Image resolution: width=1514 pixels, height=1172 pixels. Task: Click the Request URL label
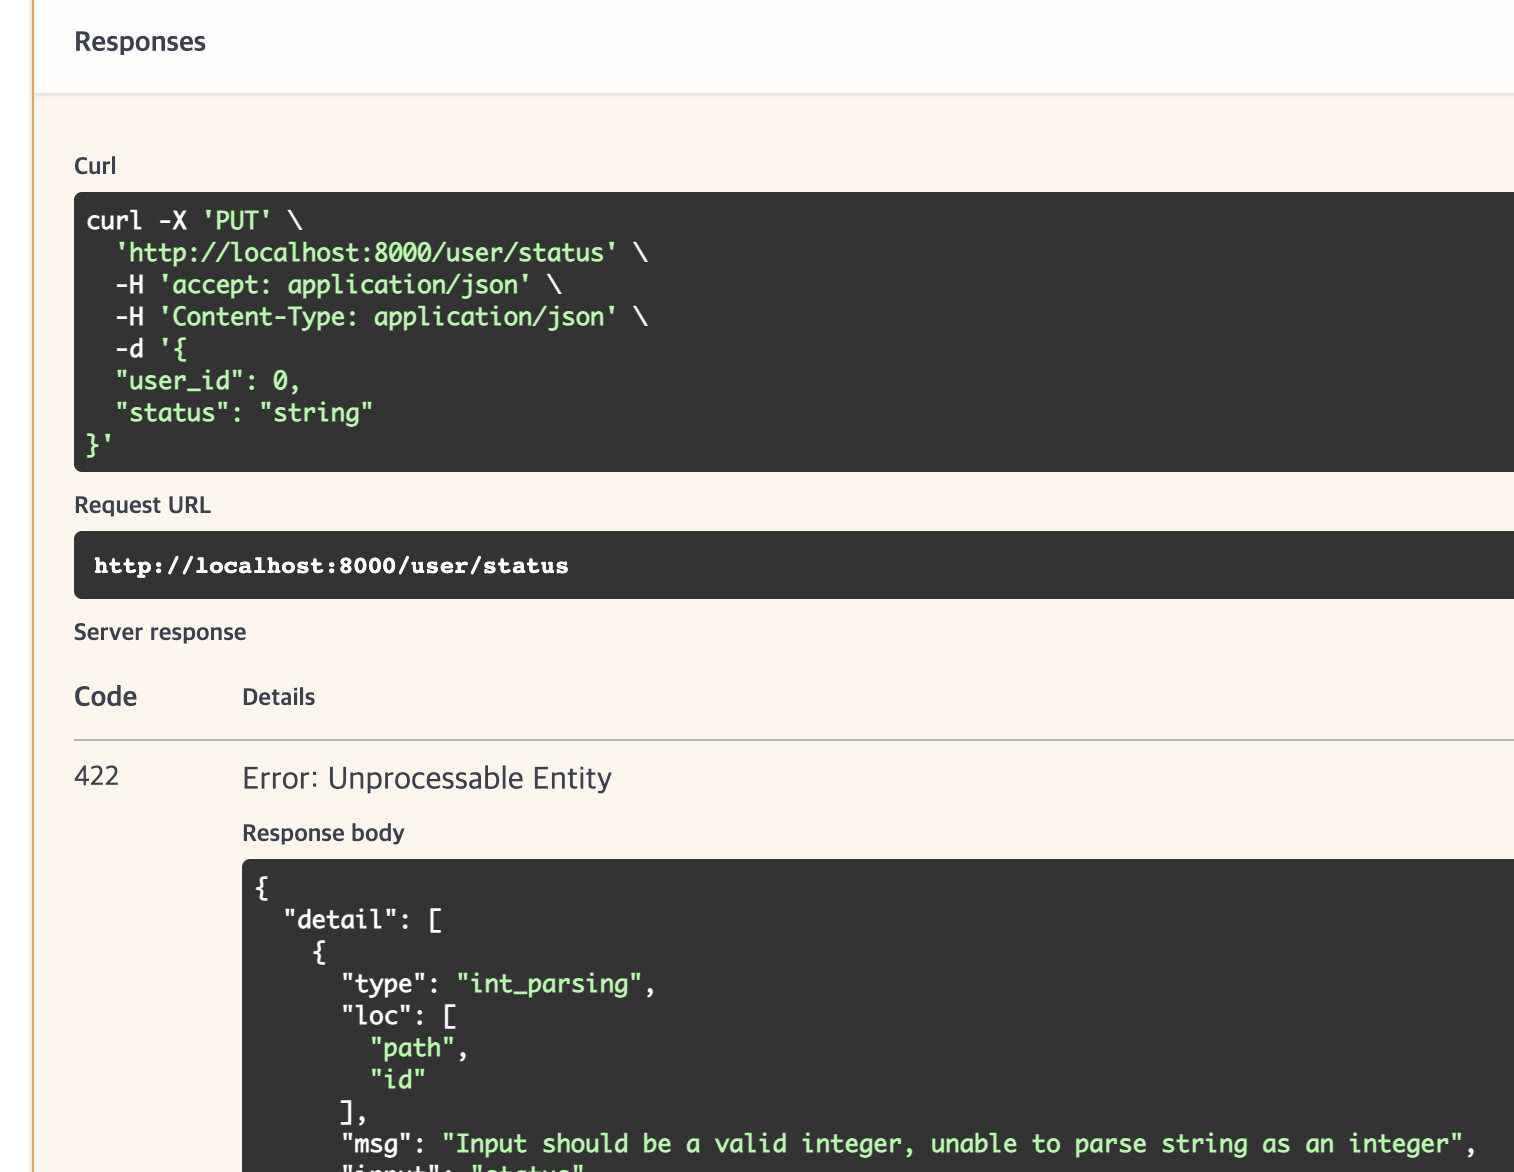click(x=142, y=505)
